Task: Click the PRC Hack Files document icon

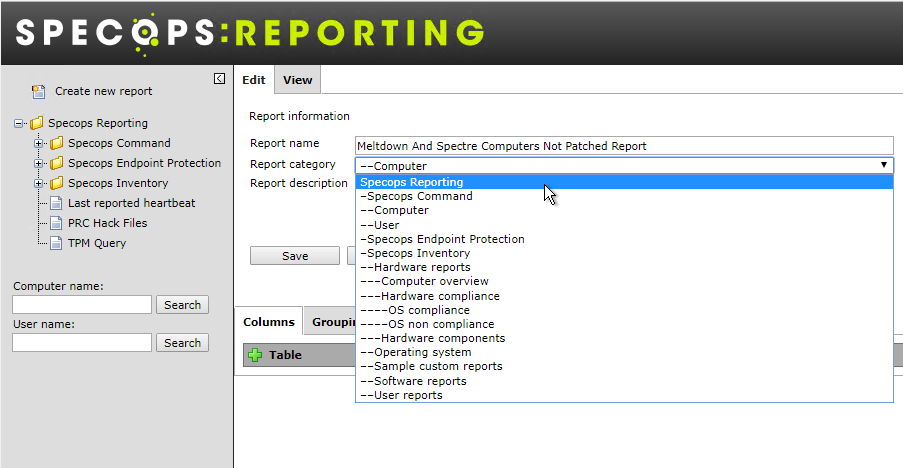Action: coord(56,223)
